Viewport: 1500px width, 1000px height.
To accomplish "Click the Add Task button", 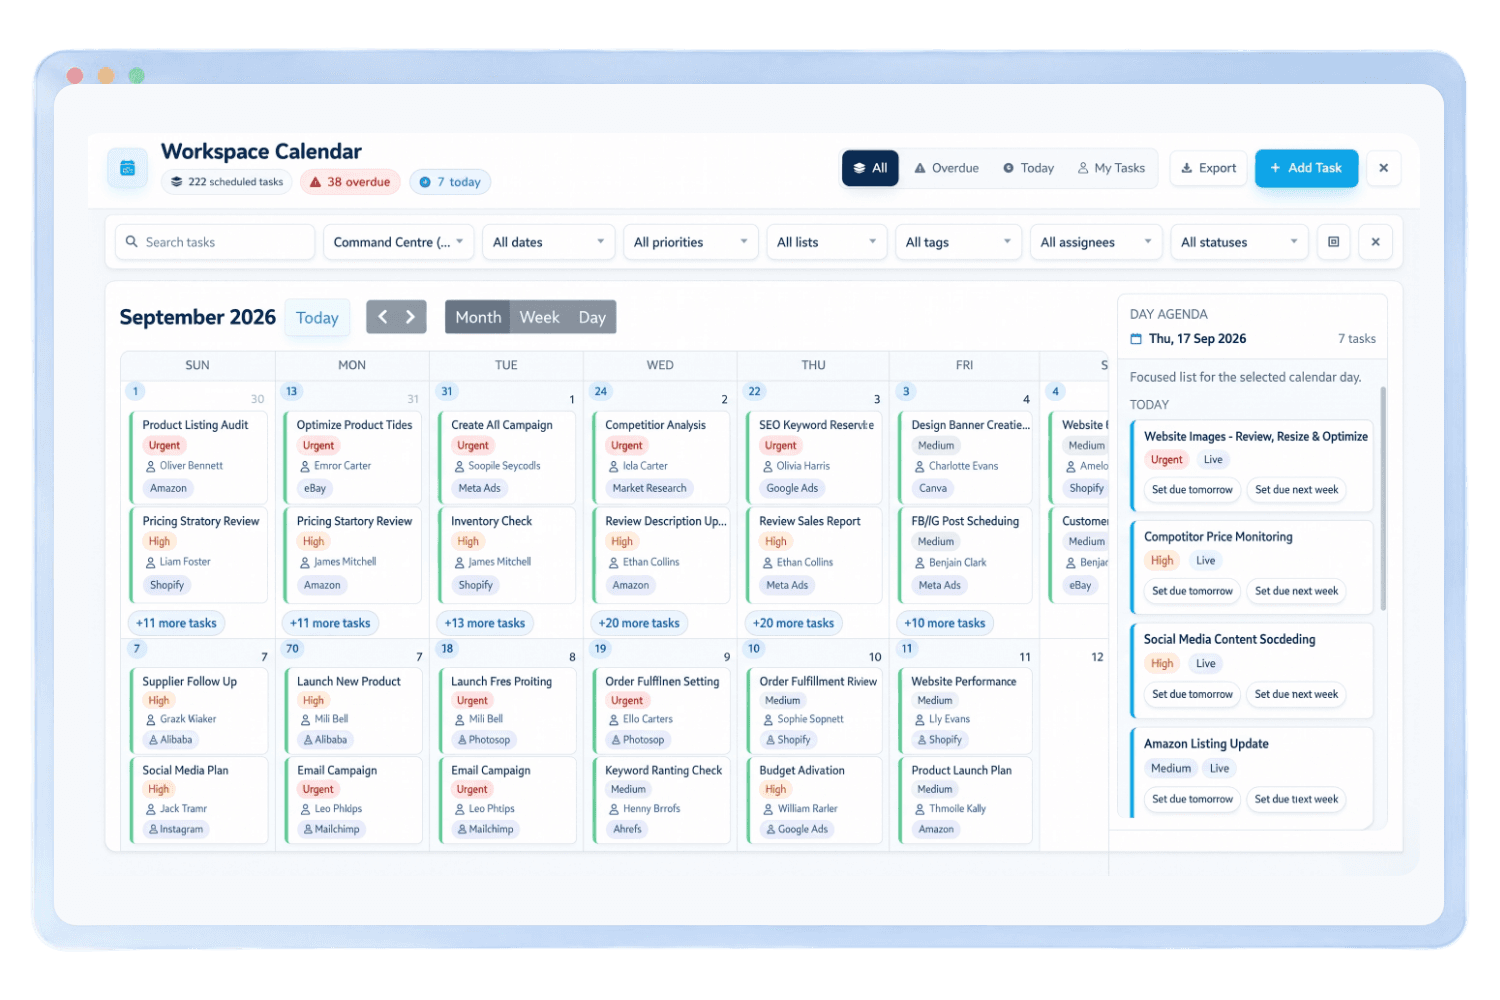I will point(1306,168).
